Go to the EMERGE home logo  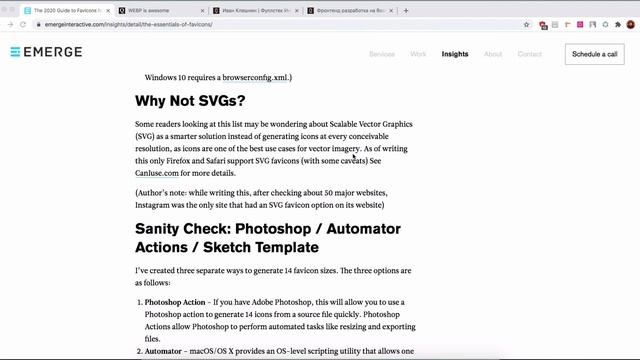point(46,52)
